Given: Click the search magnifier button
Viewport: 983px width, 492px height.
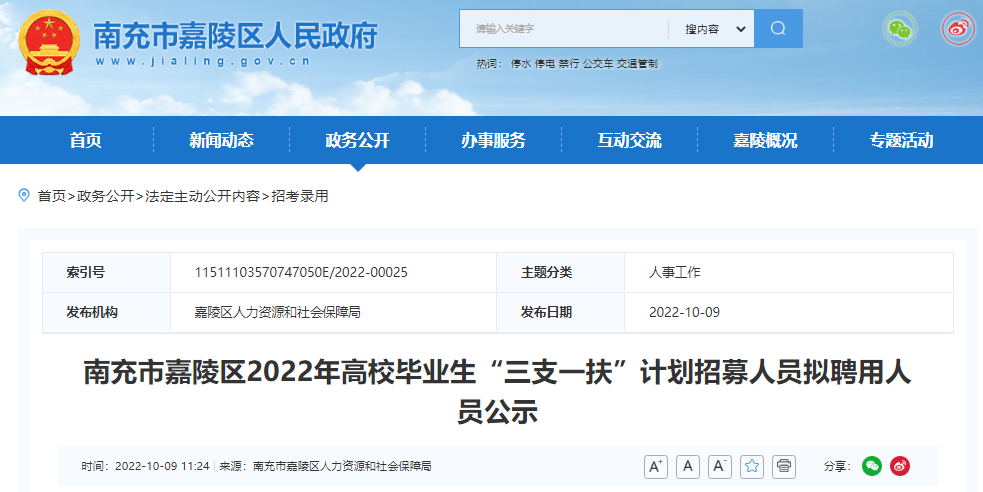Looking at the screenshot, I should coord(778,29).
